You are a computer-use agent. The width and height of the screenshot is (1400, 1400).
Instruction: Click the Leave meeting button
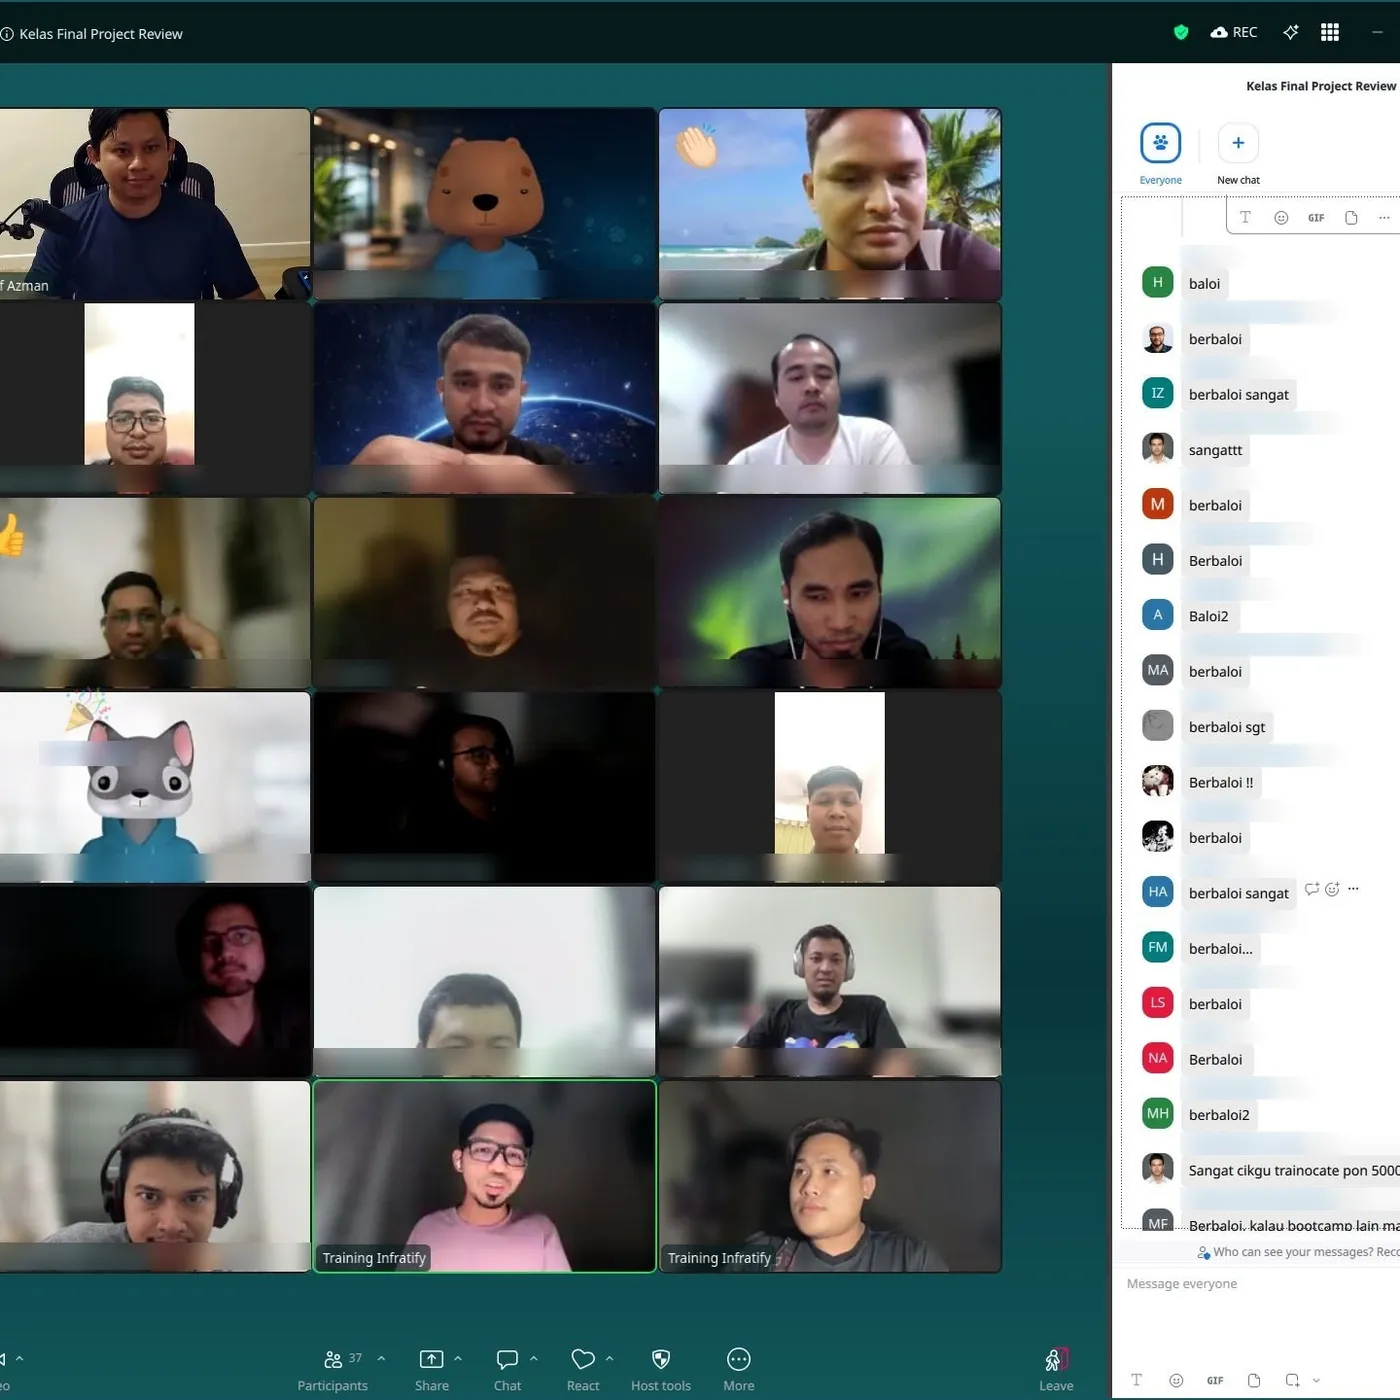(1056, 1370)
